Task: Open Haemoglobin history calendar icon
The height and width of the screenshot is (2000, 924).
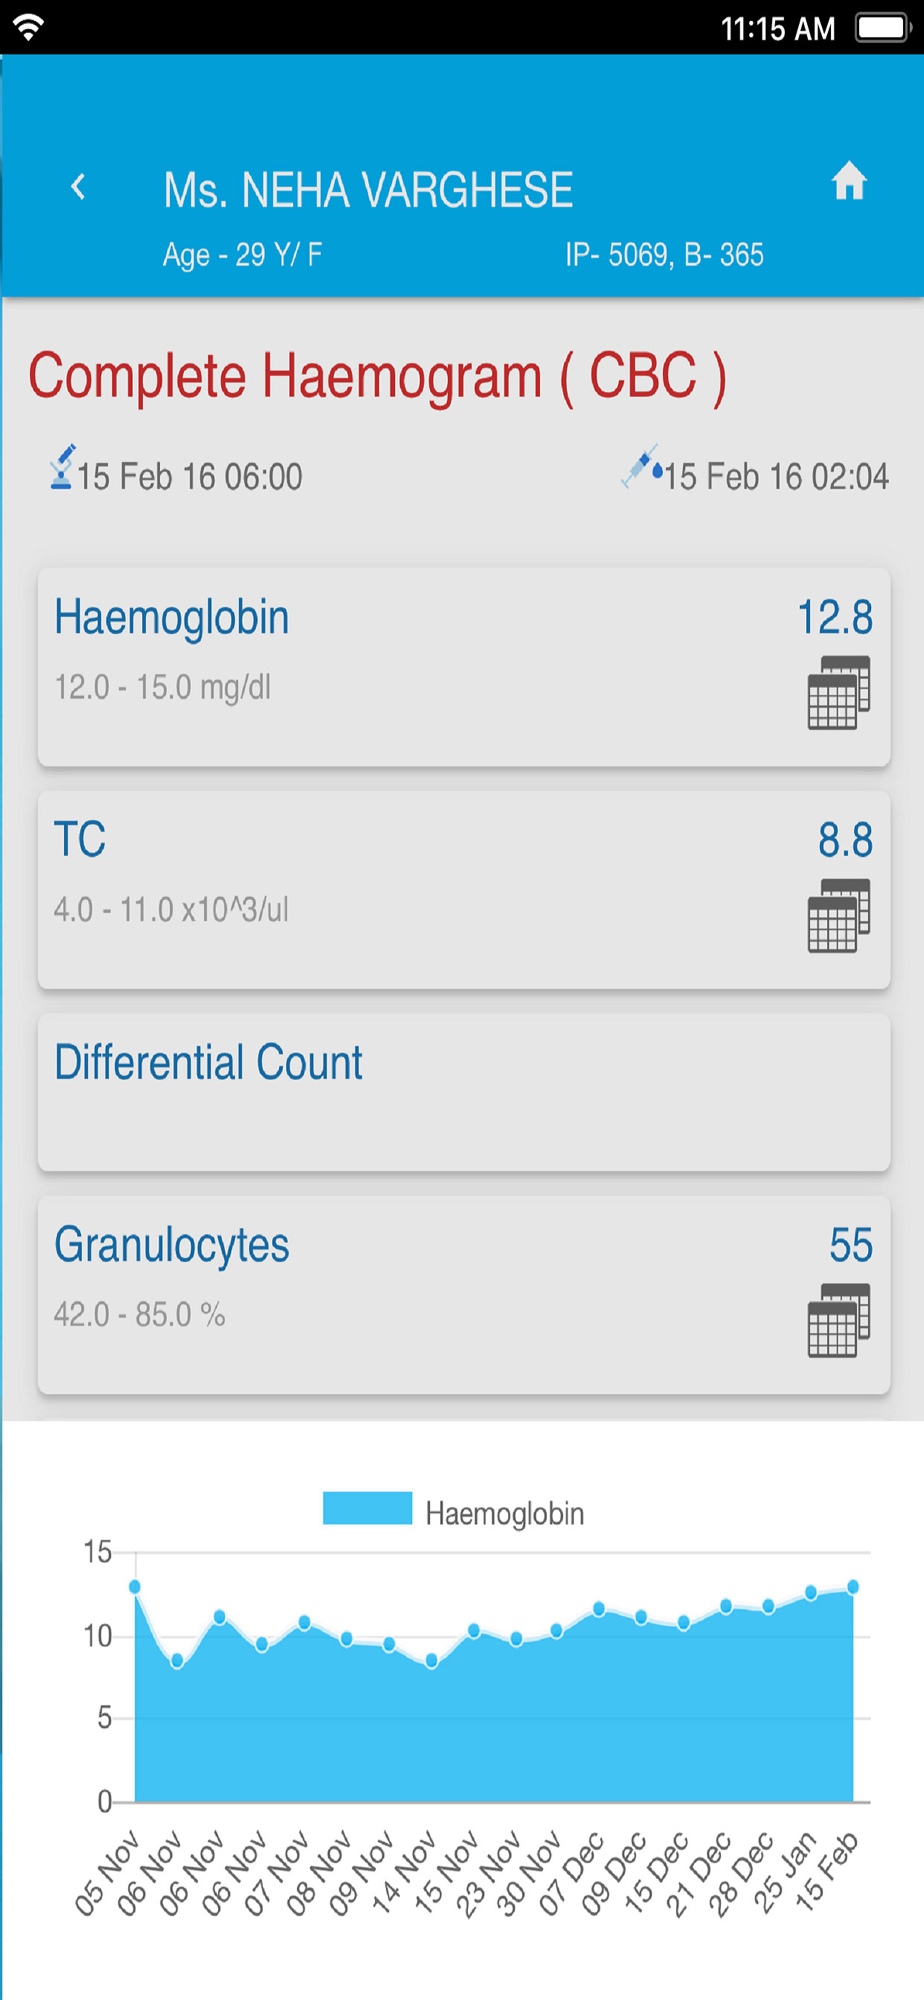Action: [839, 692]
